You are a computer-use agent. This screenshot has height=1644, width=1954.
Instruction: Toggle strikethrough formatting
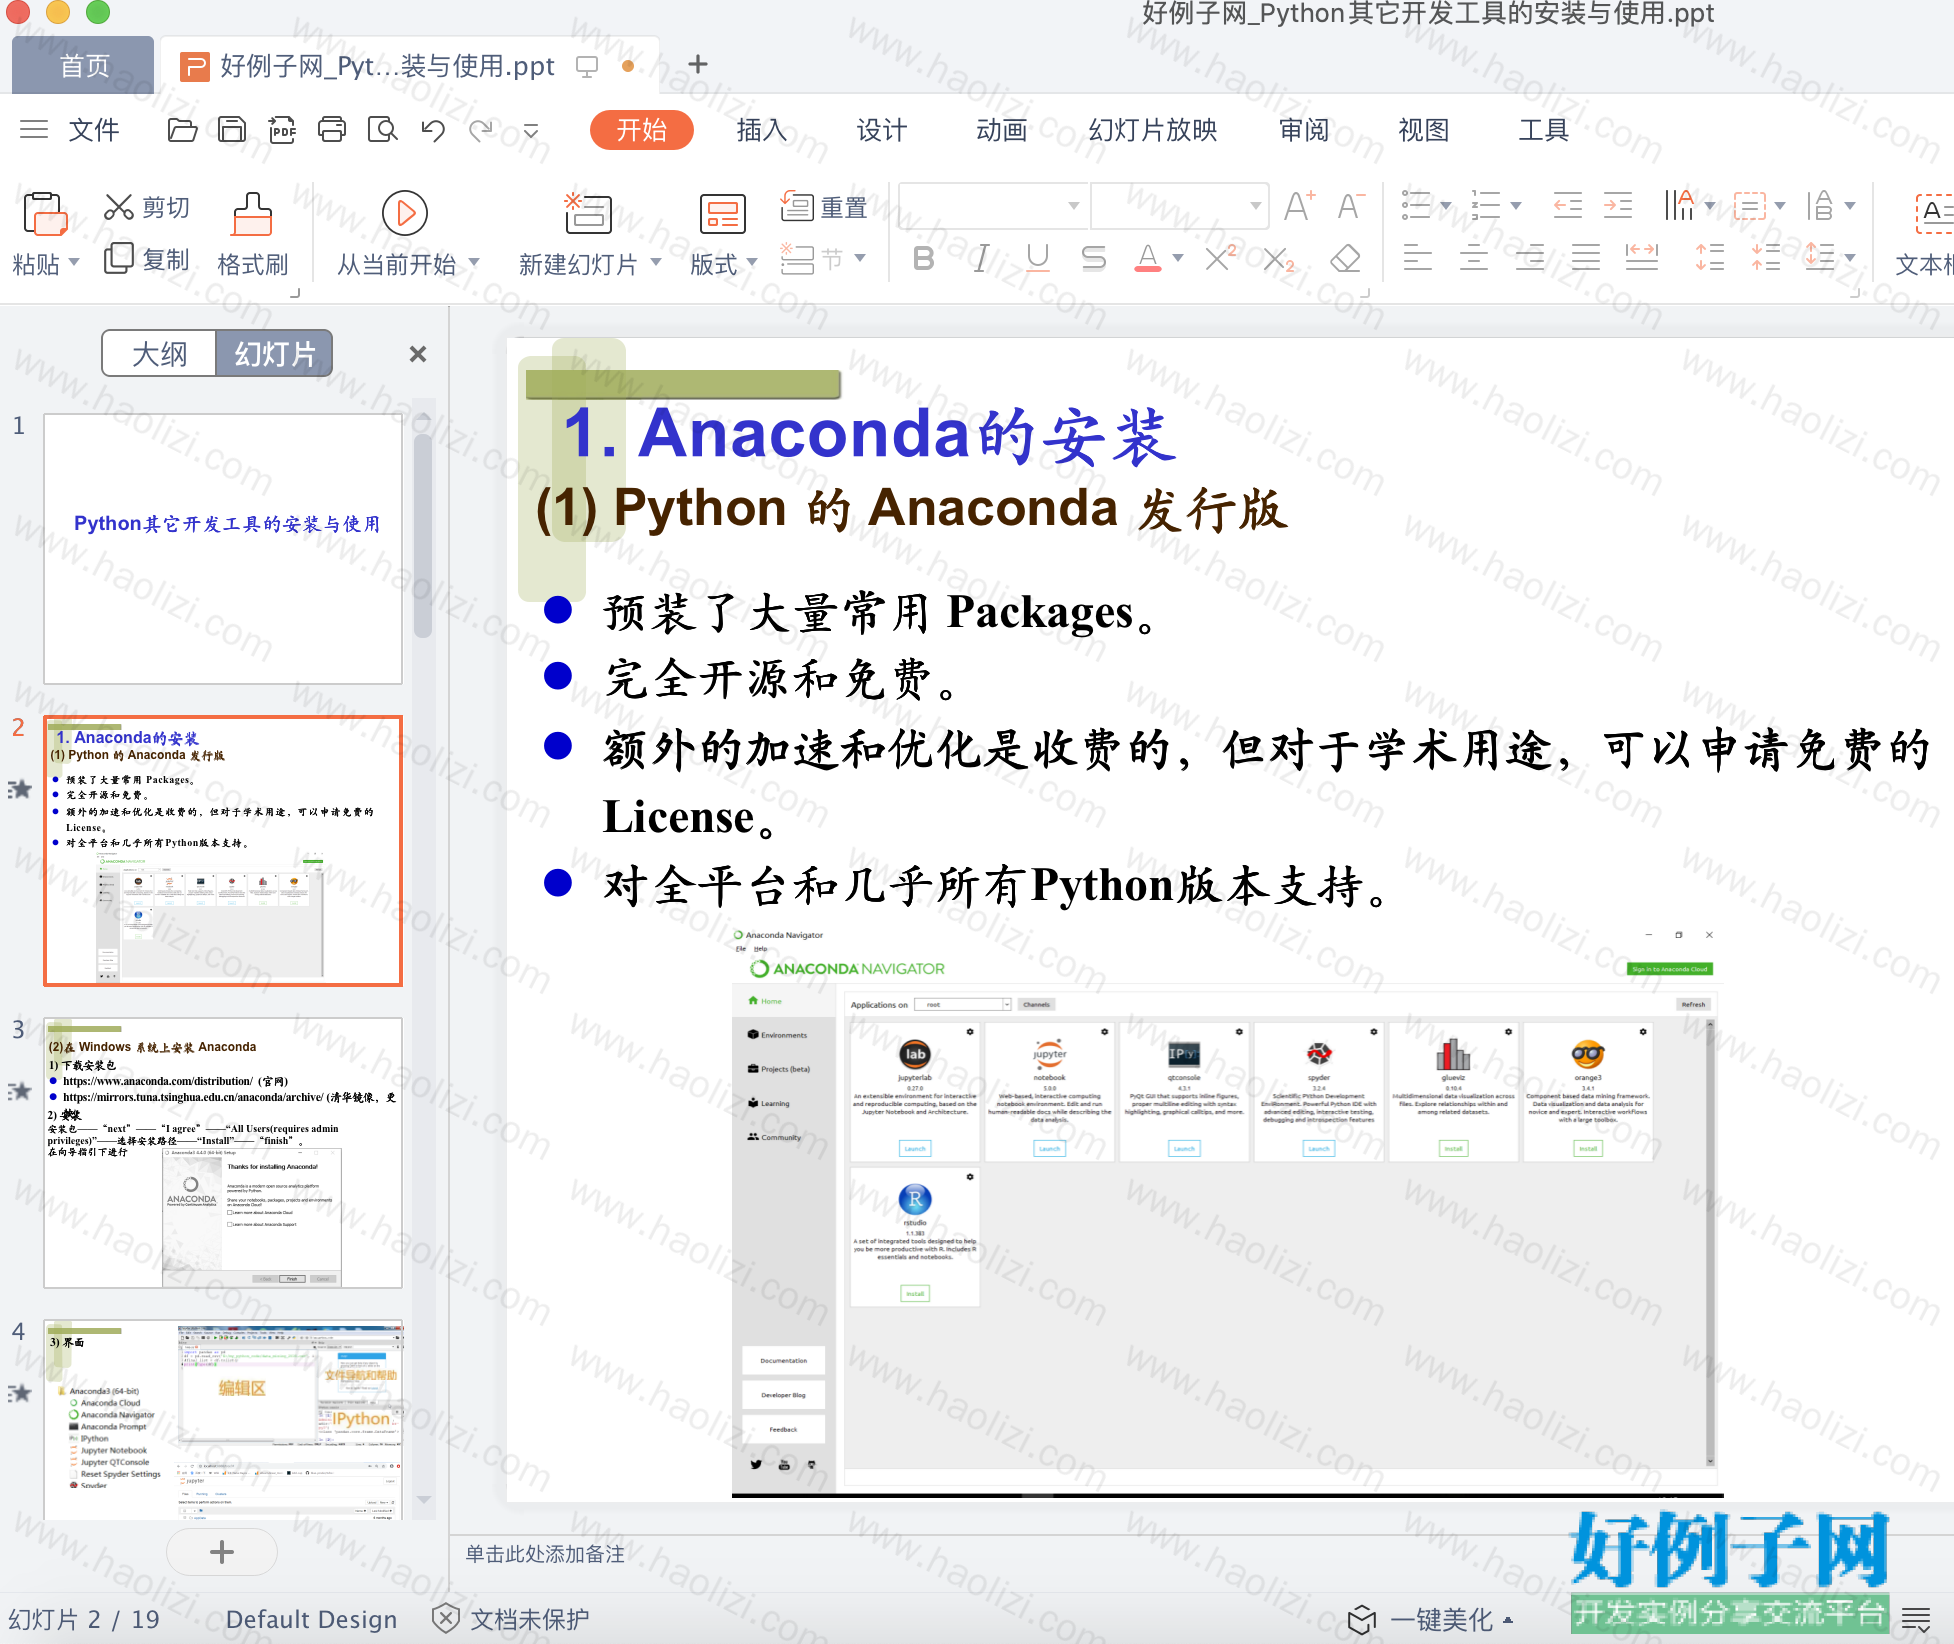coord(1094,259)
